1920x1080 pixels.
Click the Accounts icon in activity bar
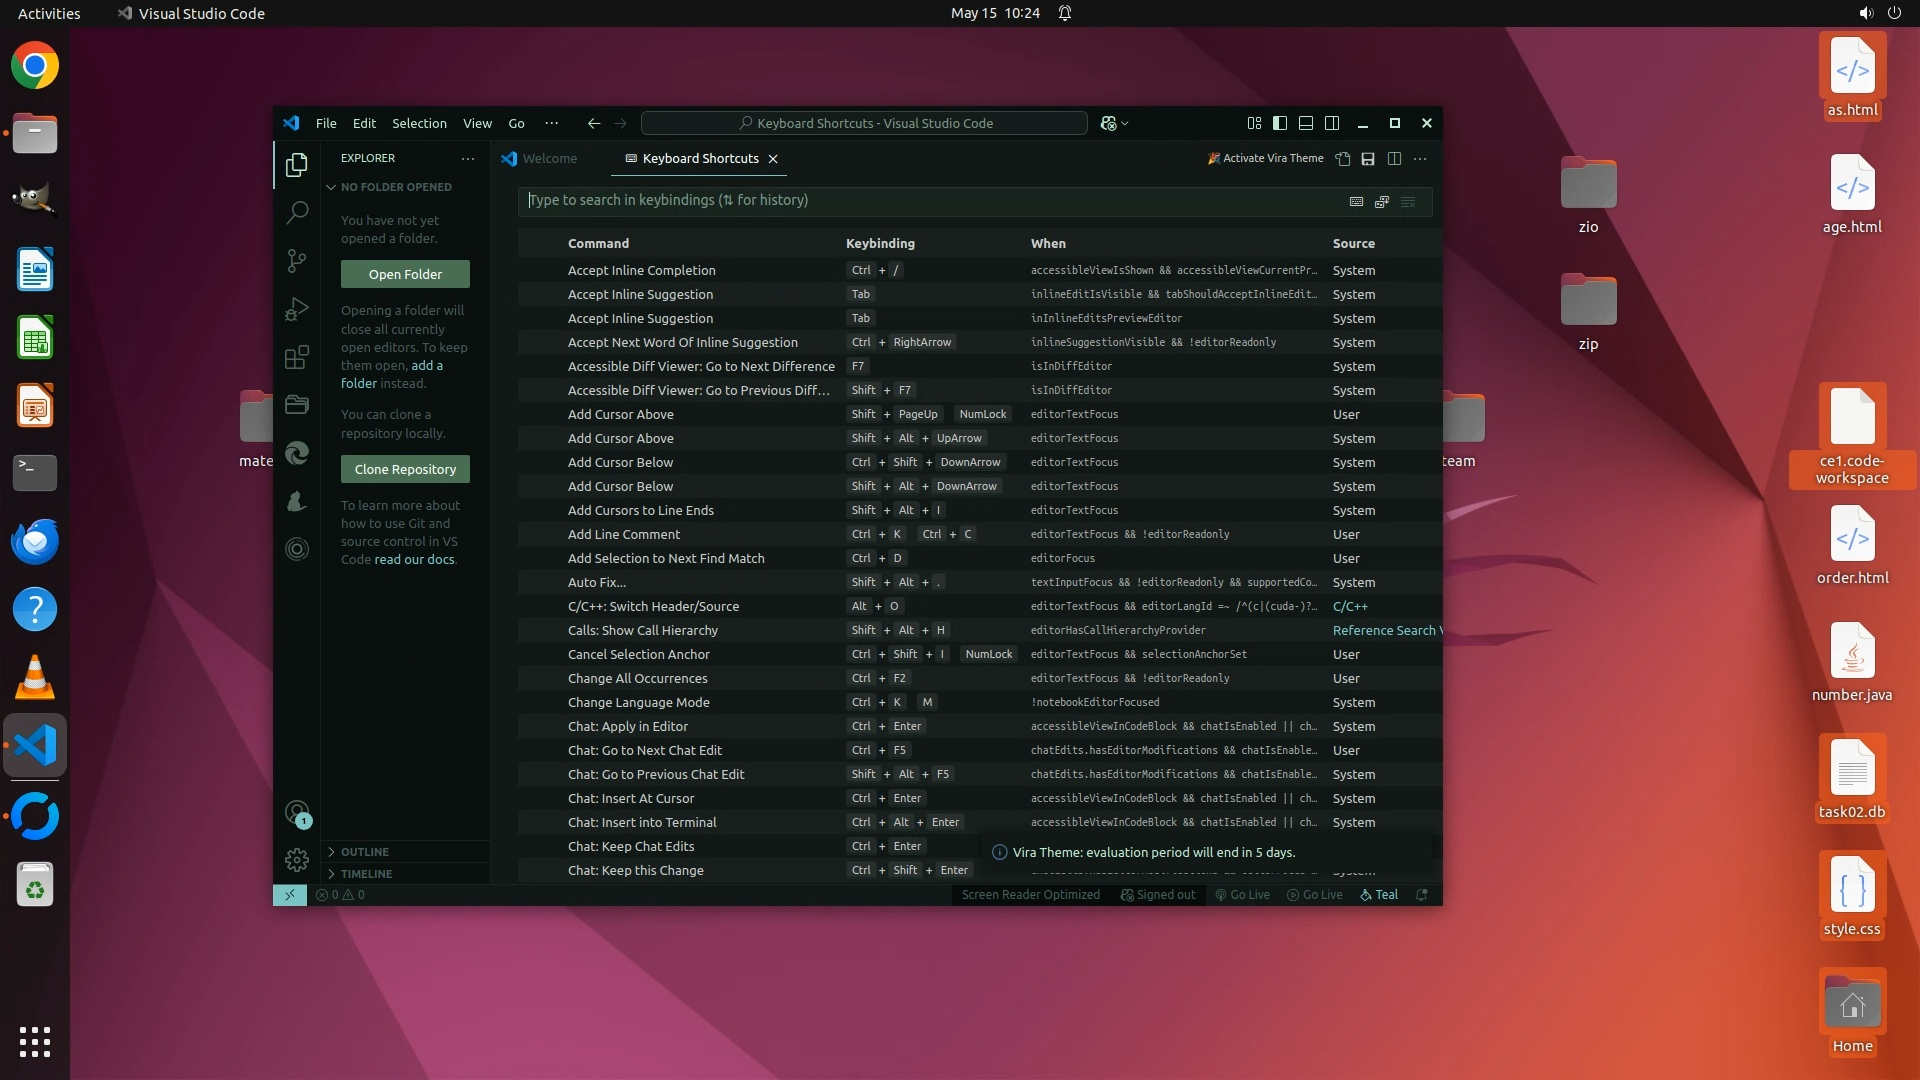(297, 813)
